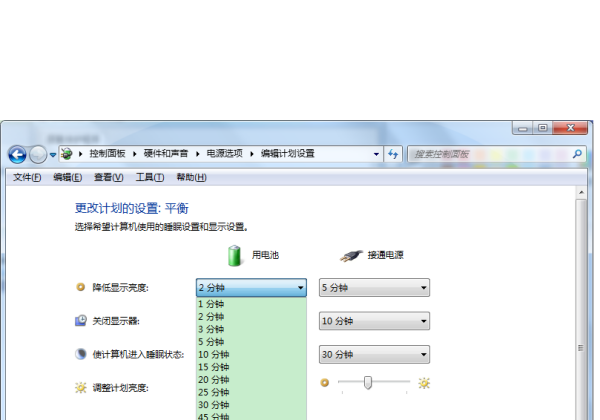This screenshot has height=420, width=600.
Task: Collapse the battery 2 分钟 dim display dropdown
Action: pos(251,288)
